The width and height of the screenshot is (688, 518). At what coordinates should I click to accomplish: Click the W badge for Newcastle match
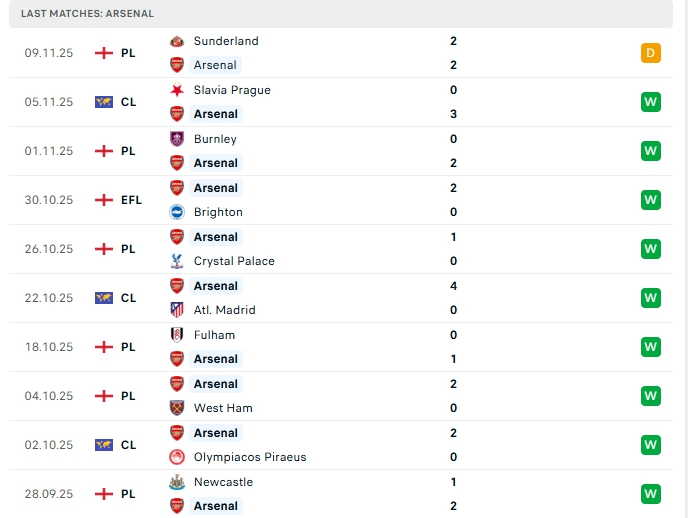click(651, 494)
